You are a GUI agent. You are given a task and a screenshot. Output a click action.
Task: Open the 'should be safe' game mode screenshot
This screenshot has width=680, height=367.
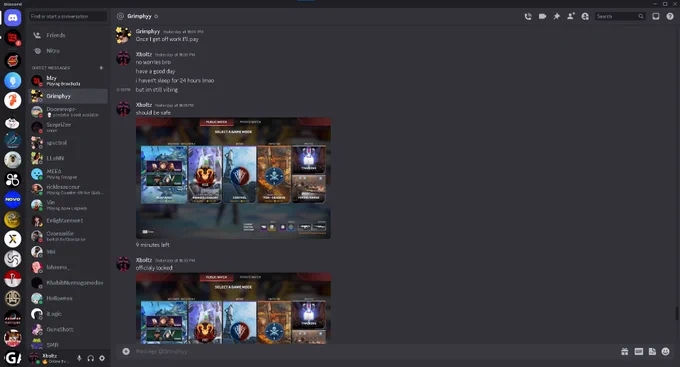point(233,178)
